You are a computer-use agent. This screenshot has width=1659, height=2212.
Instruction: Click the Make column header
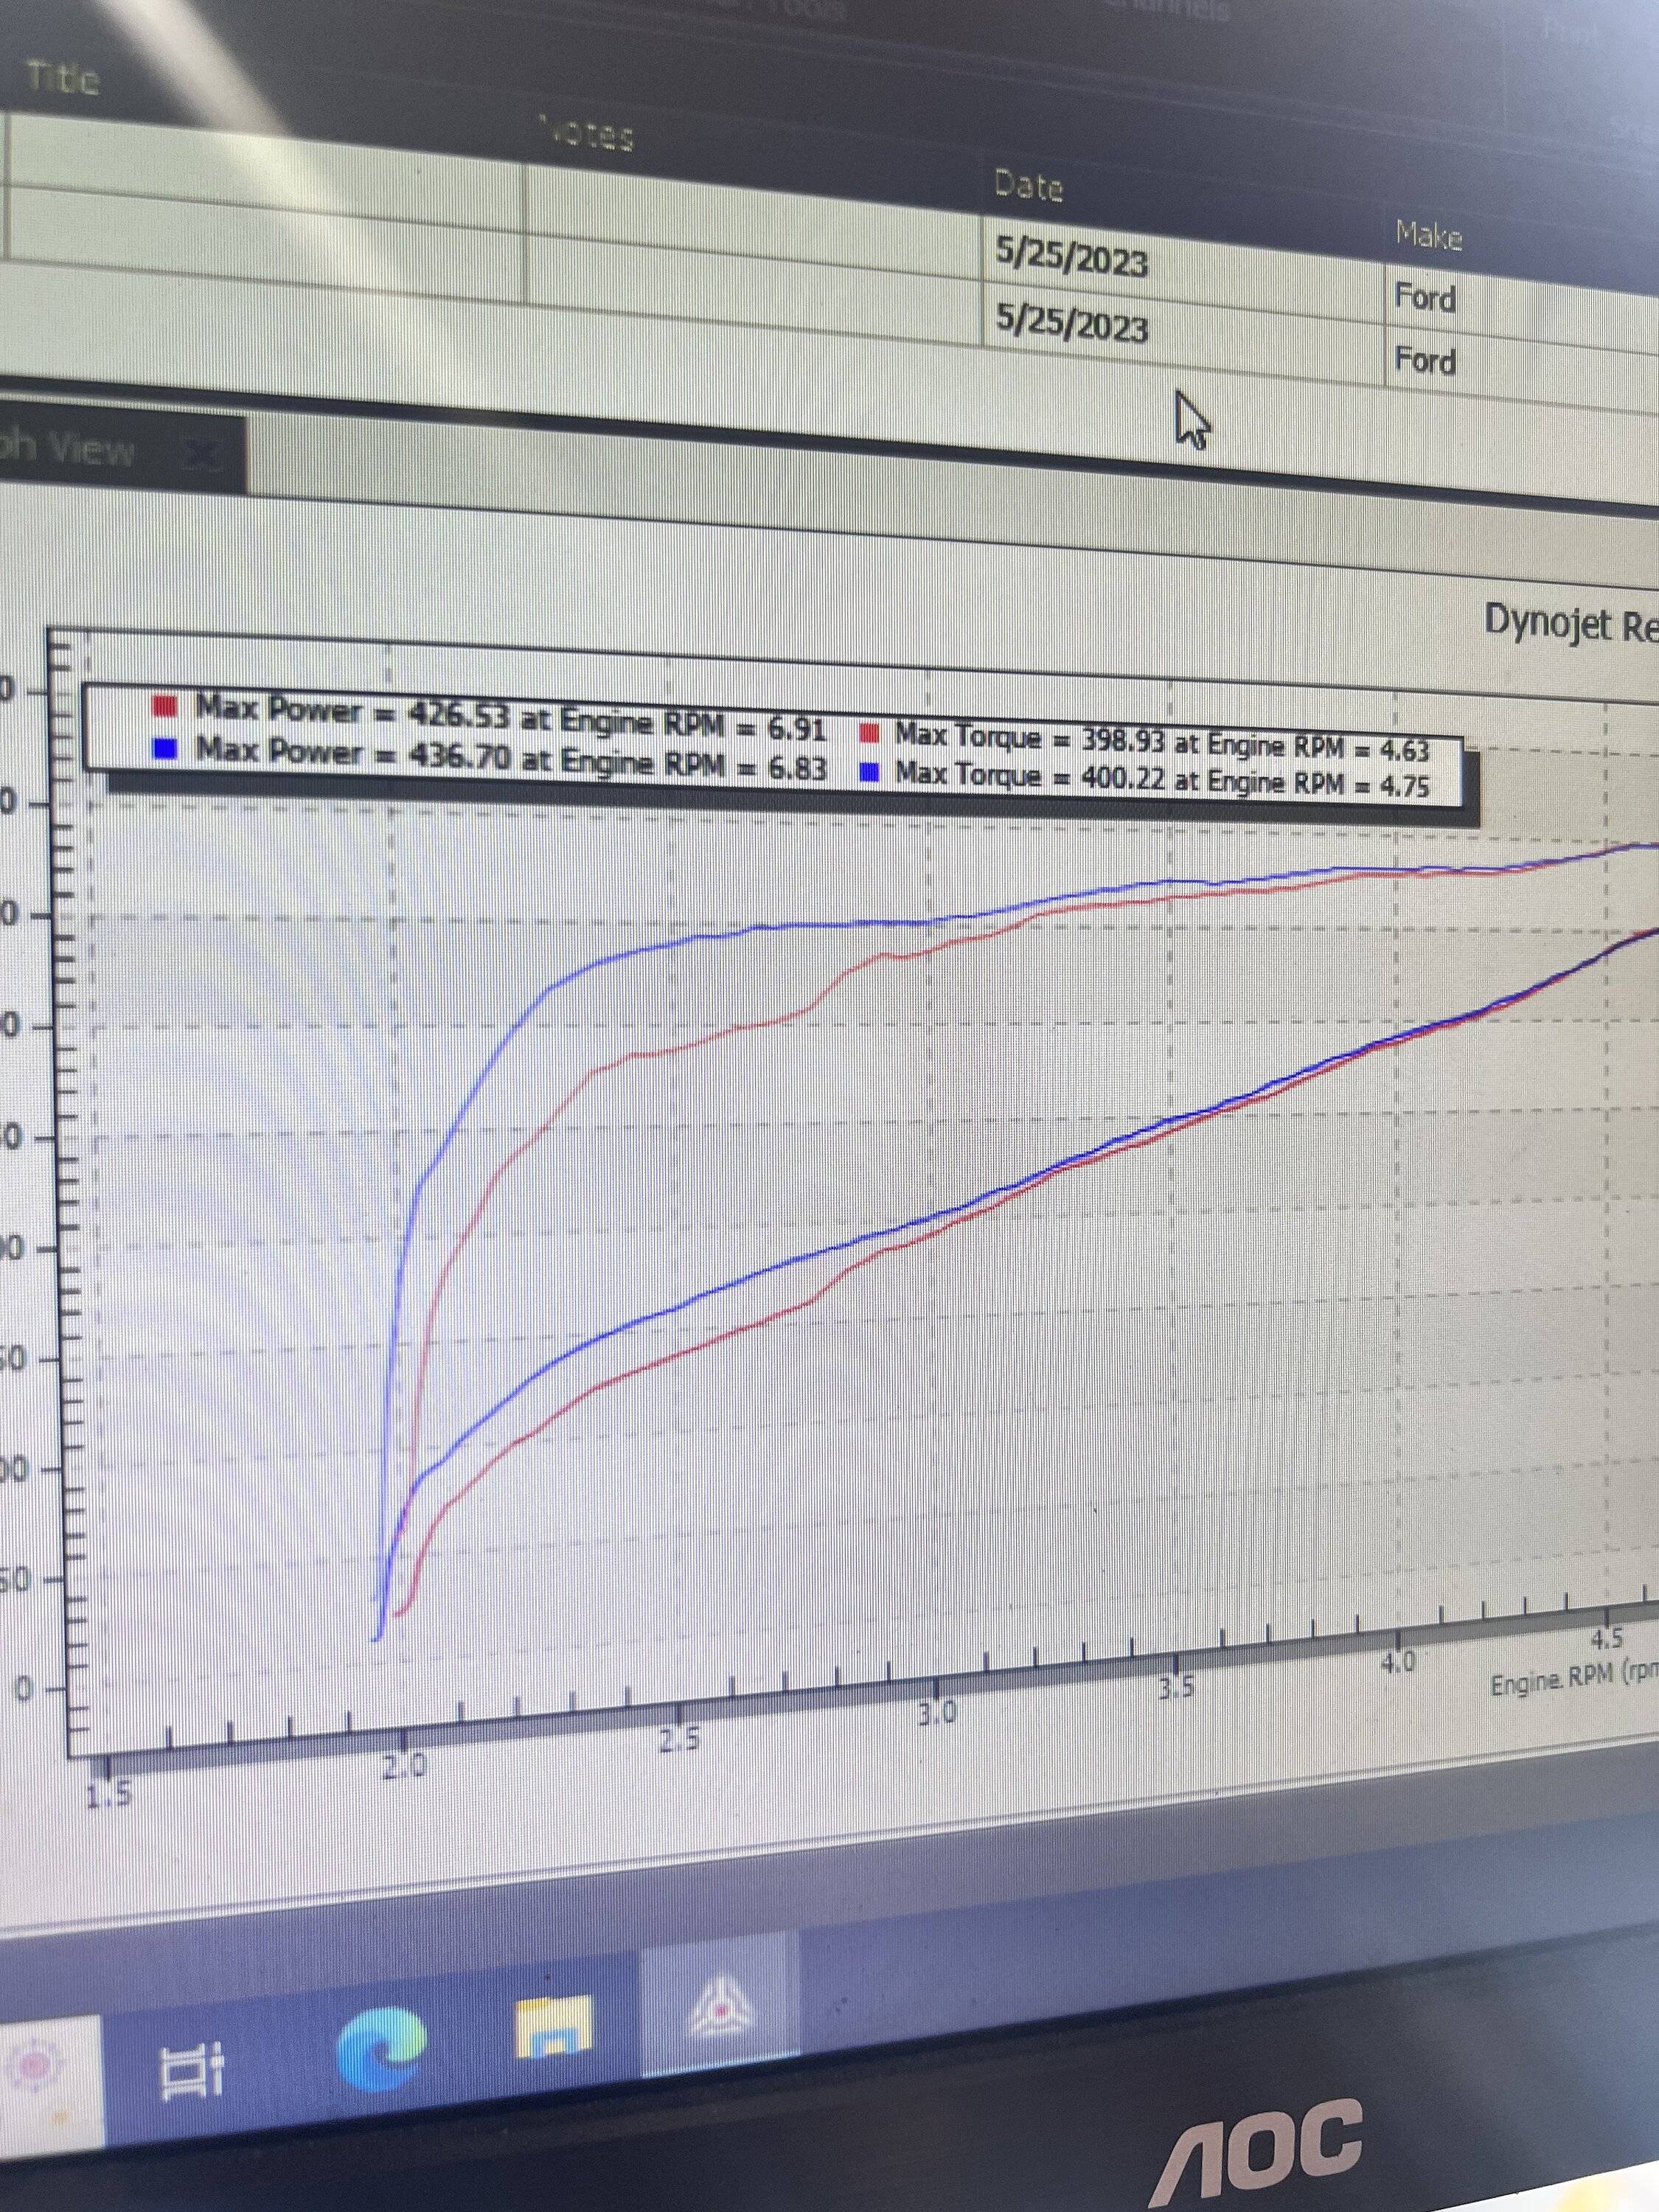(x=1429, y=236)
